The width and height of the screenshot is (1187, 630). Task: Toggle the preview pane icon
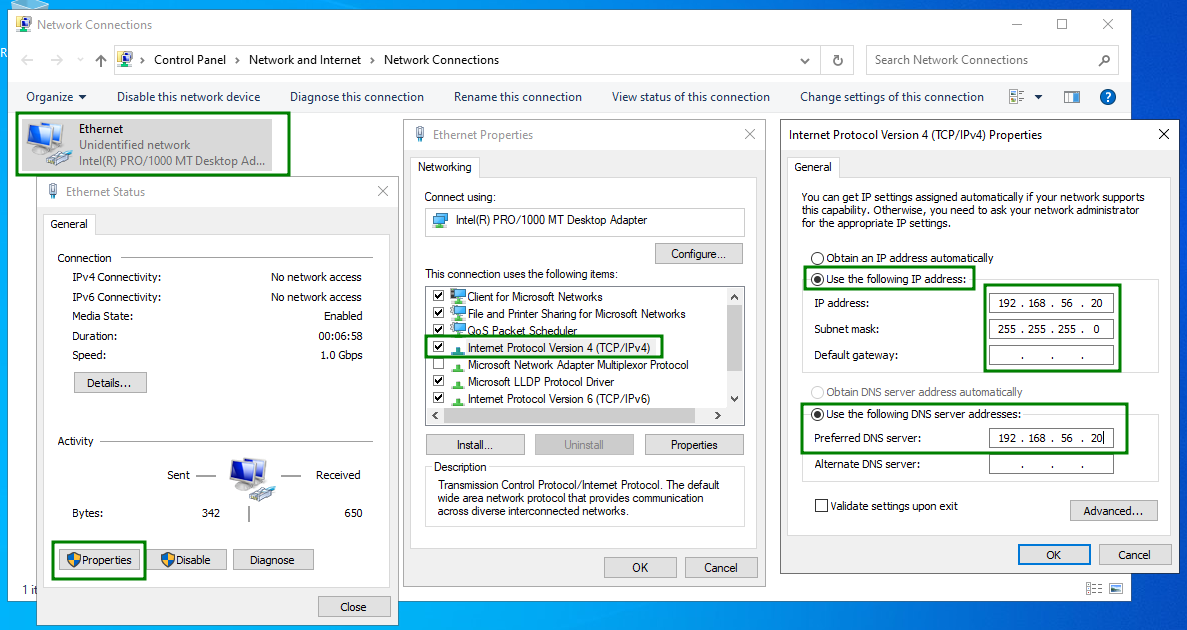[x=1072, y=97]
